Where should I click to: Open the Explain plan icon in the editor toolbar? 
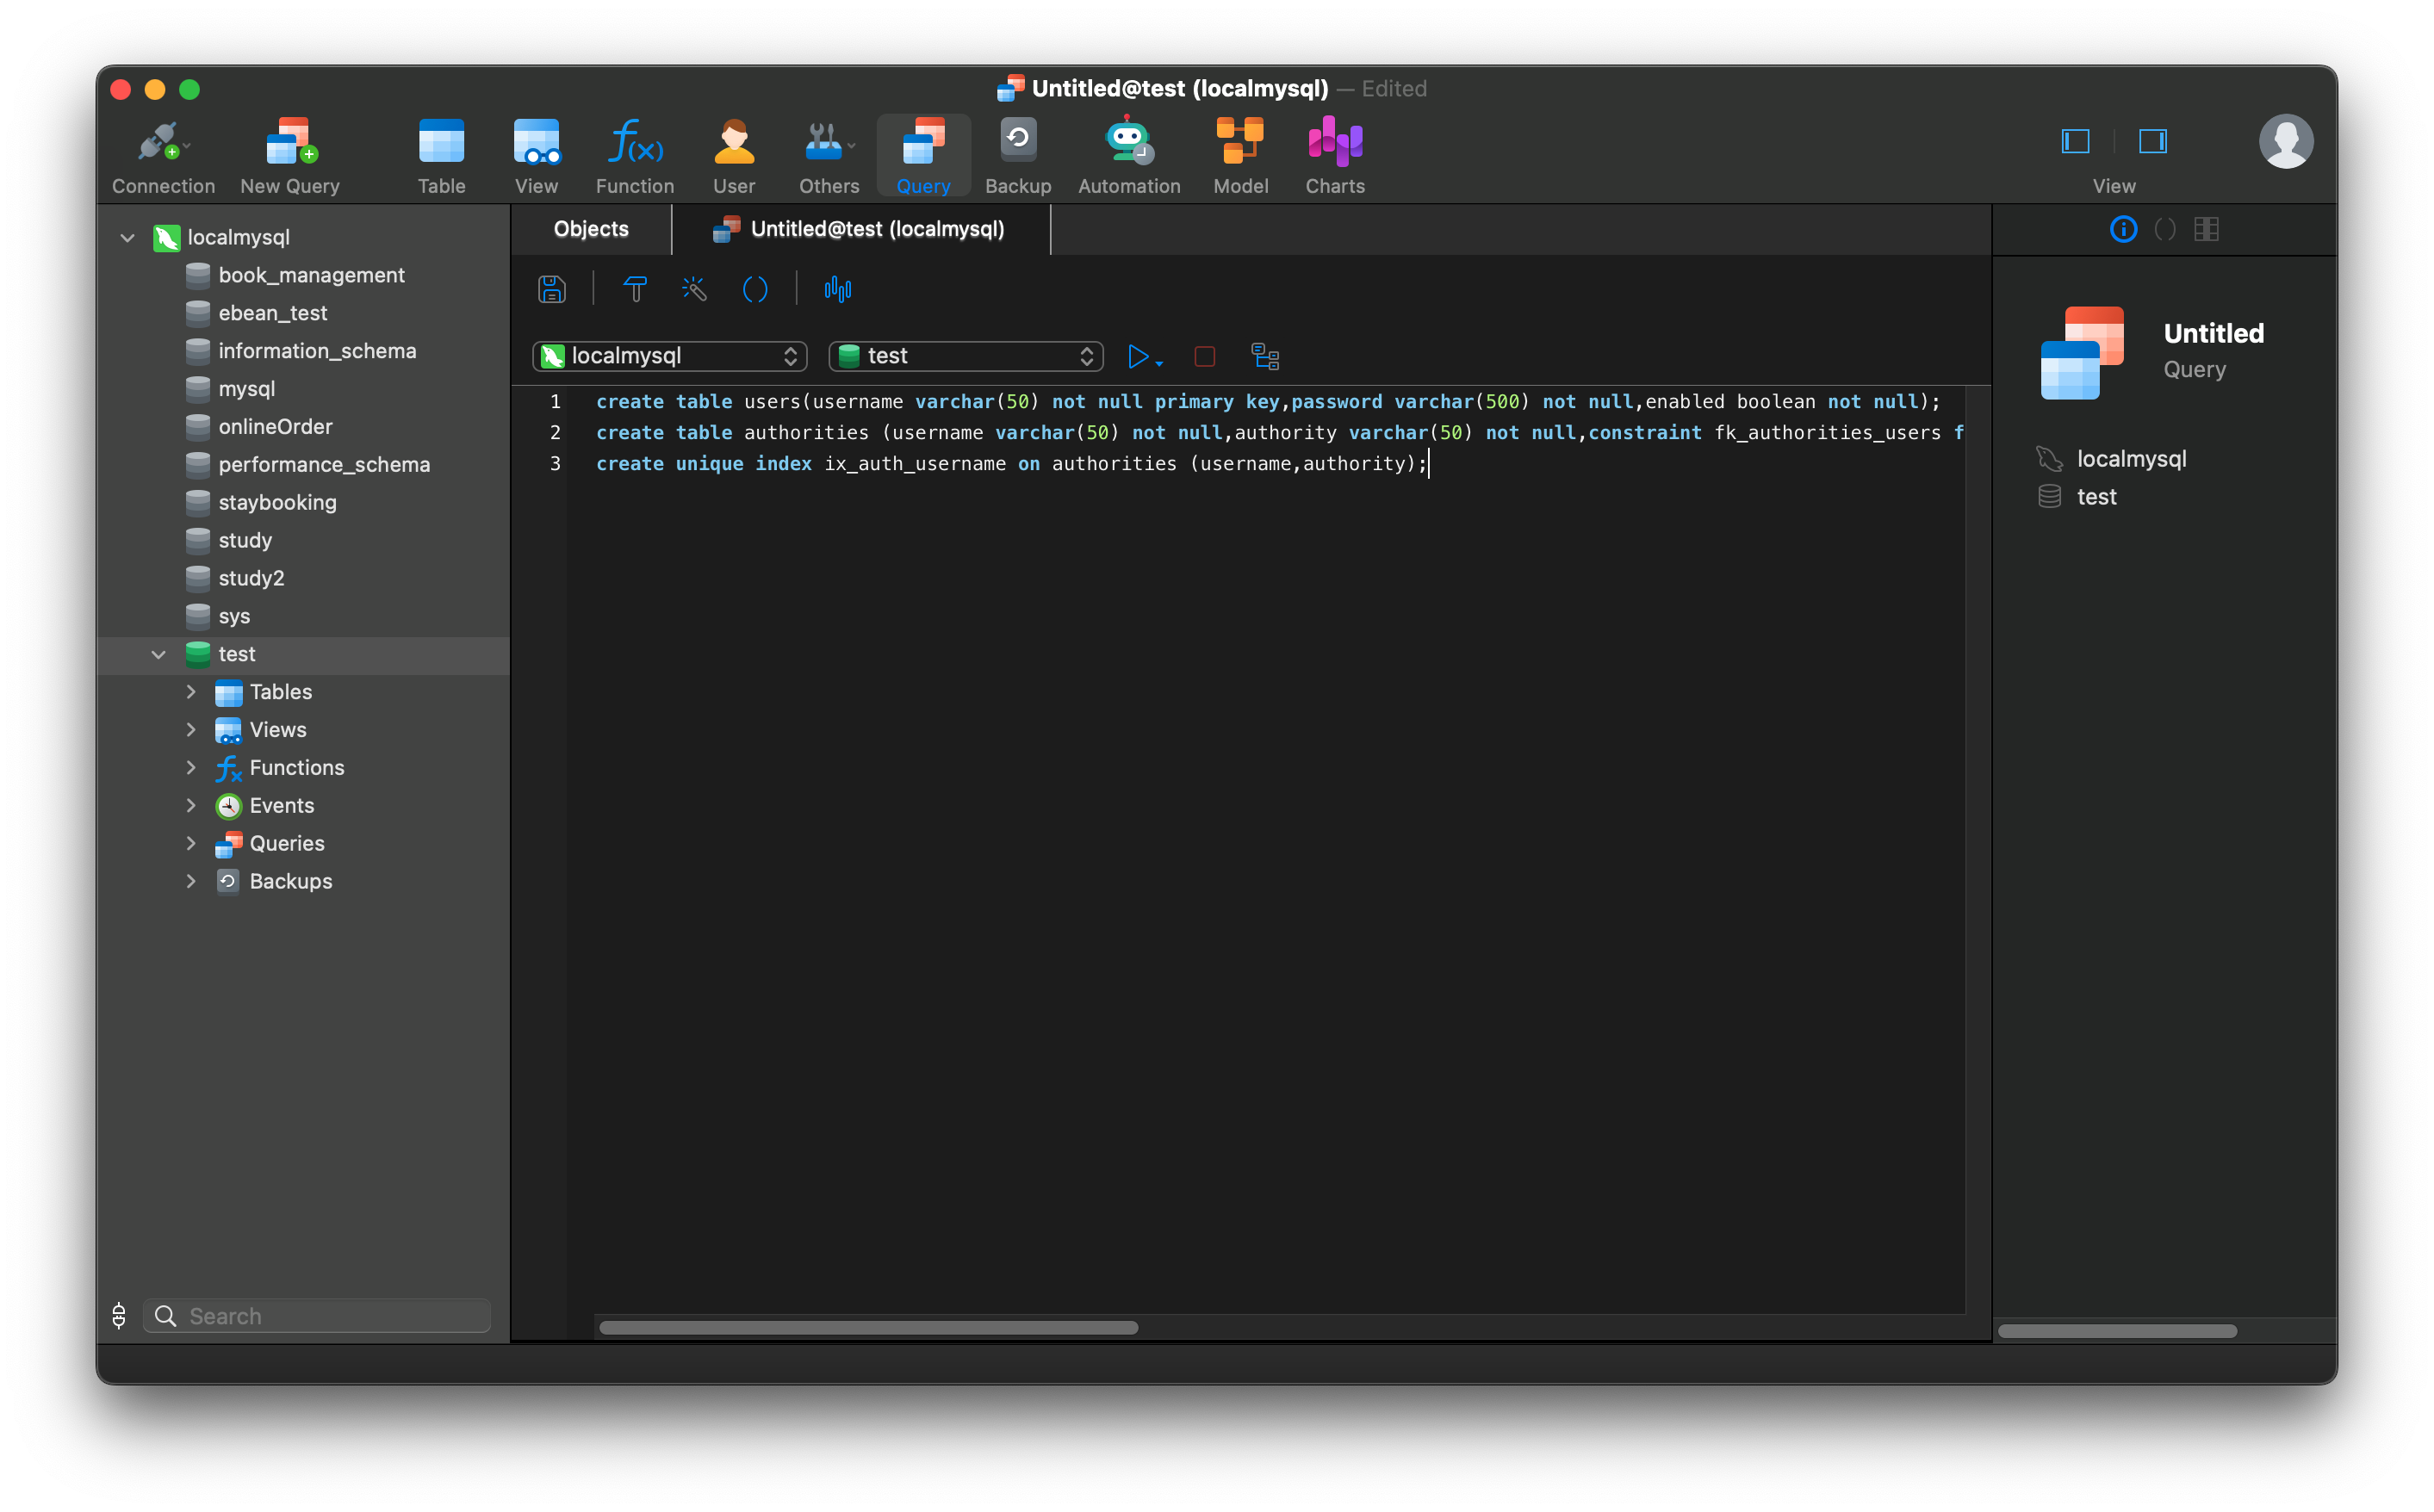coord(838,289)
